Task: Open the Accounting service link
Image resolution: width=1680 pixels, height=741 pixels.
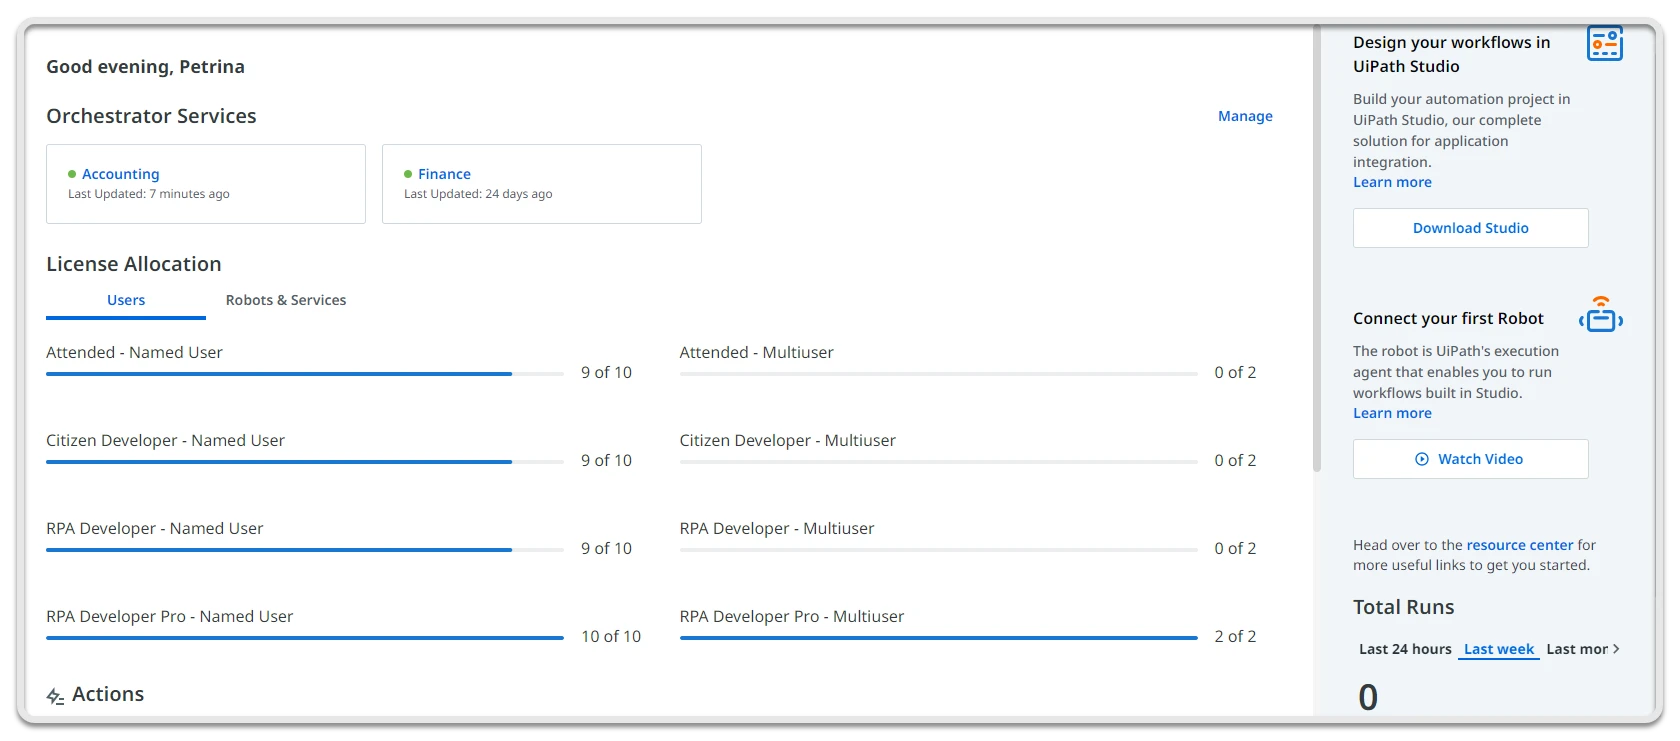Action: coord(120,174)
